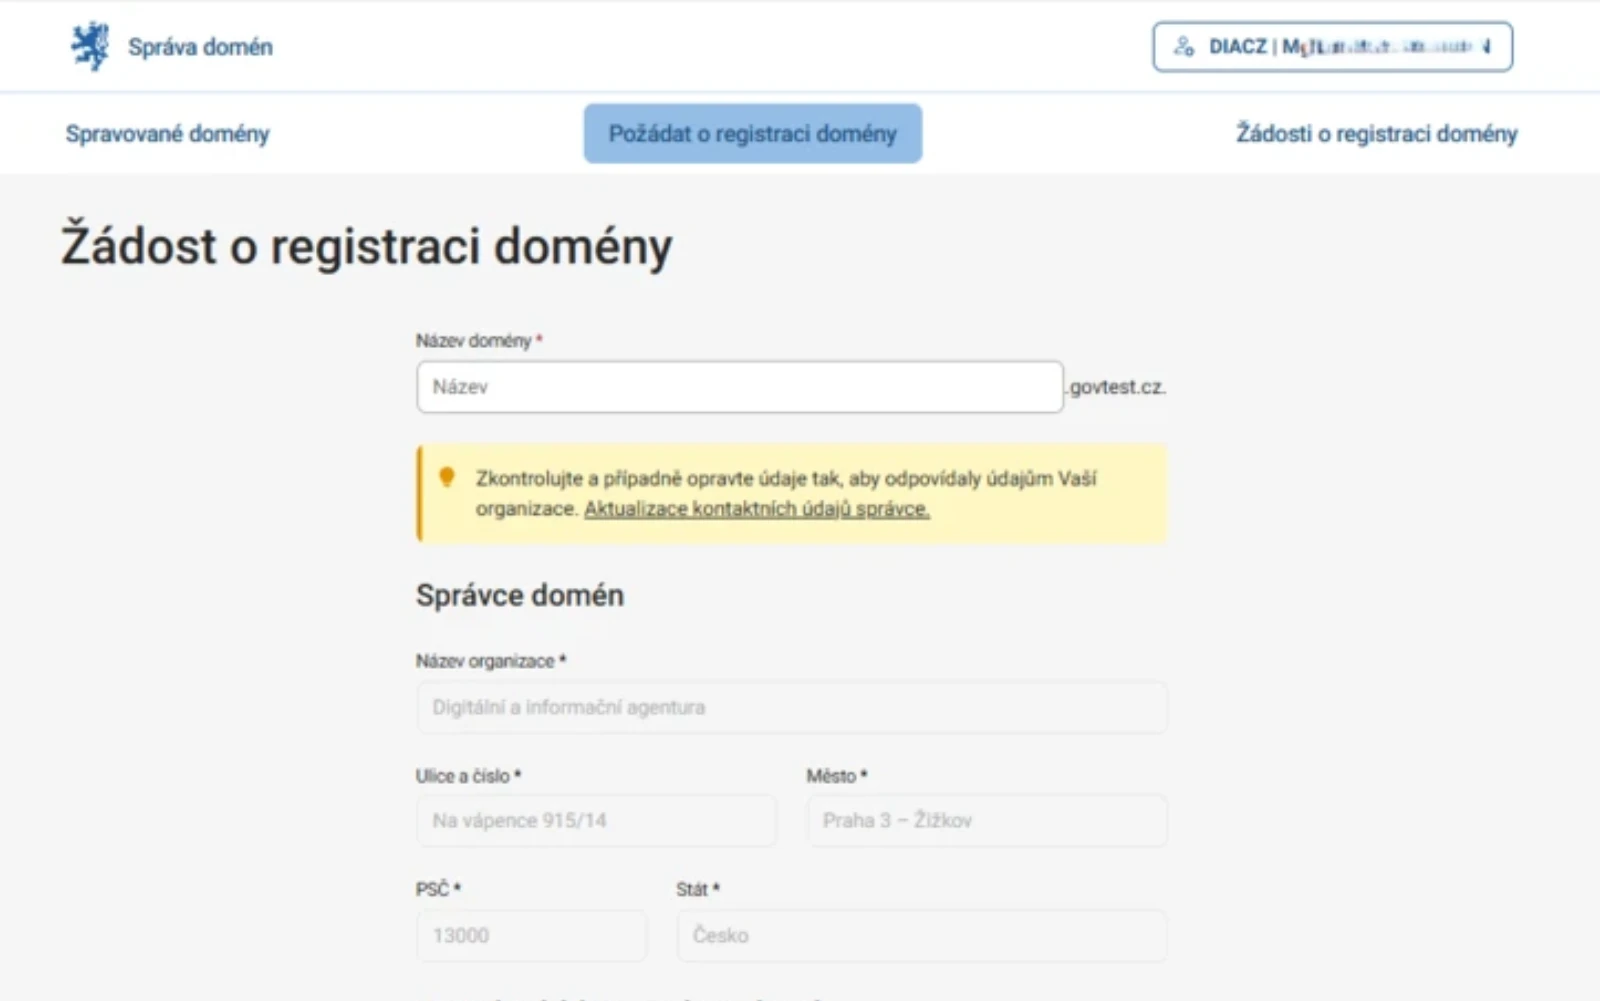The image size is (1600, 1001).
Task: Follow Aktualizace kontaktních údajů správce link
Action: pos(756,509)
